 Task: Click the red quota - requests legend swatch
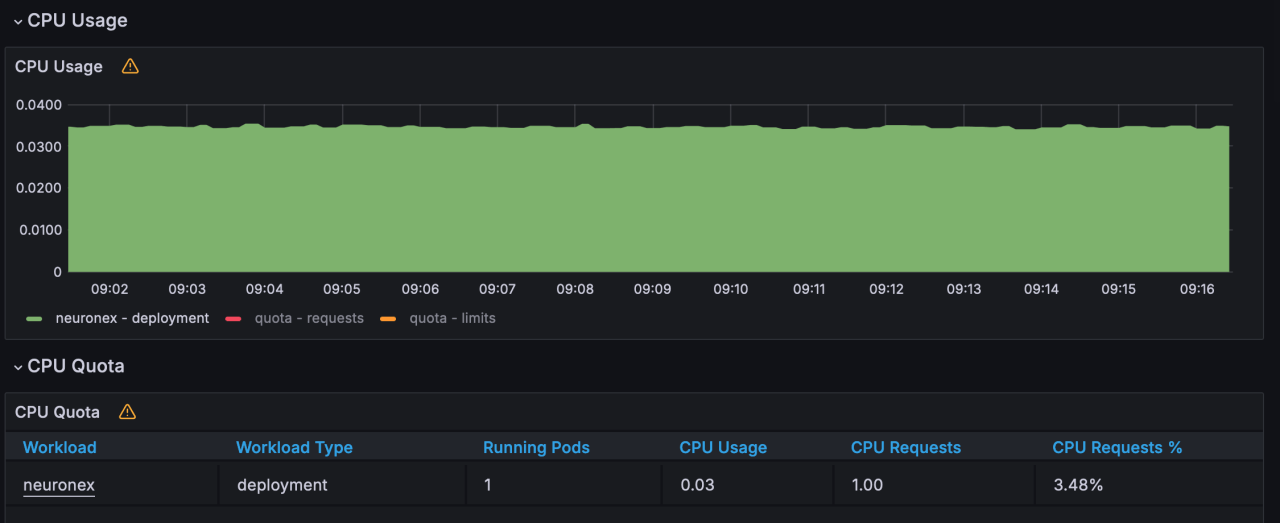(x=234, y=319)
